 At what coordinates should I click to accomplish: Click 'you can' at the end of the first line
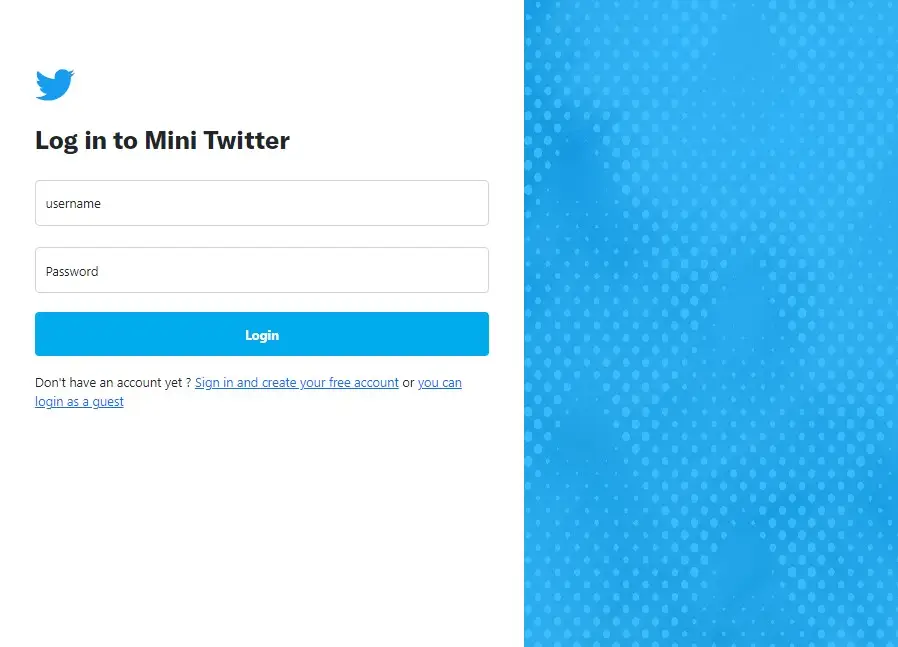point(440,382)
